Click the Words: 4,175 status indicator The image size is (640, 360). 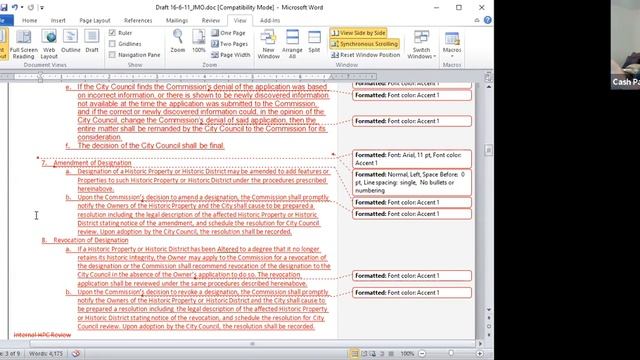click(46, 353)
